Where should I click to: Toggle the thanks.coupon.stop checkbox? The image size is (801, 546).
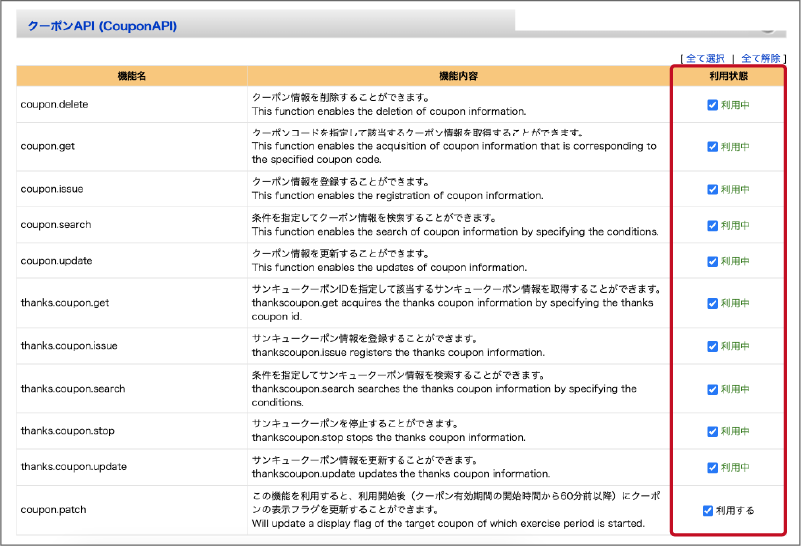(713, 432)
